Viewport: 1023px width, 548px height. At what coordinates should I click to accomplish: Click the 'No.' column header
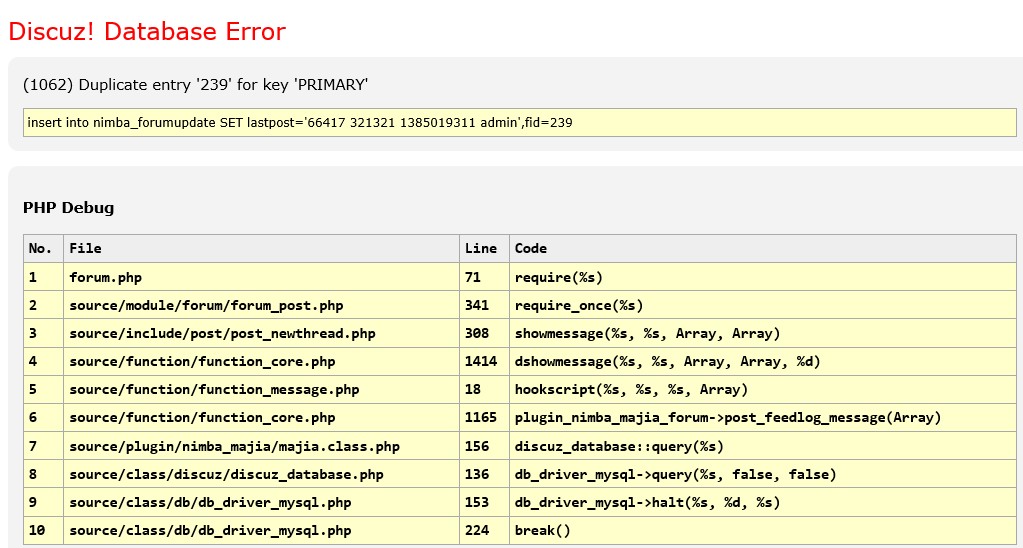40,248
